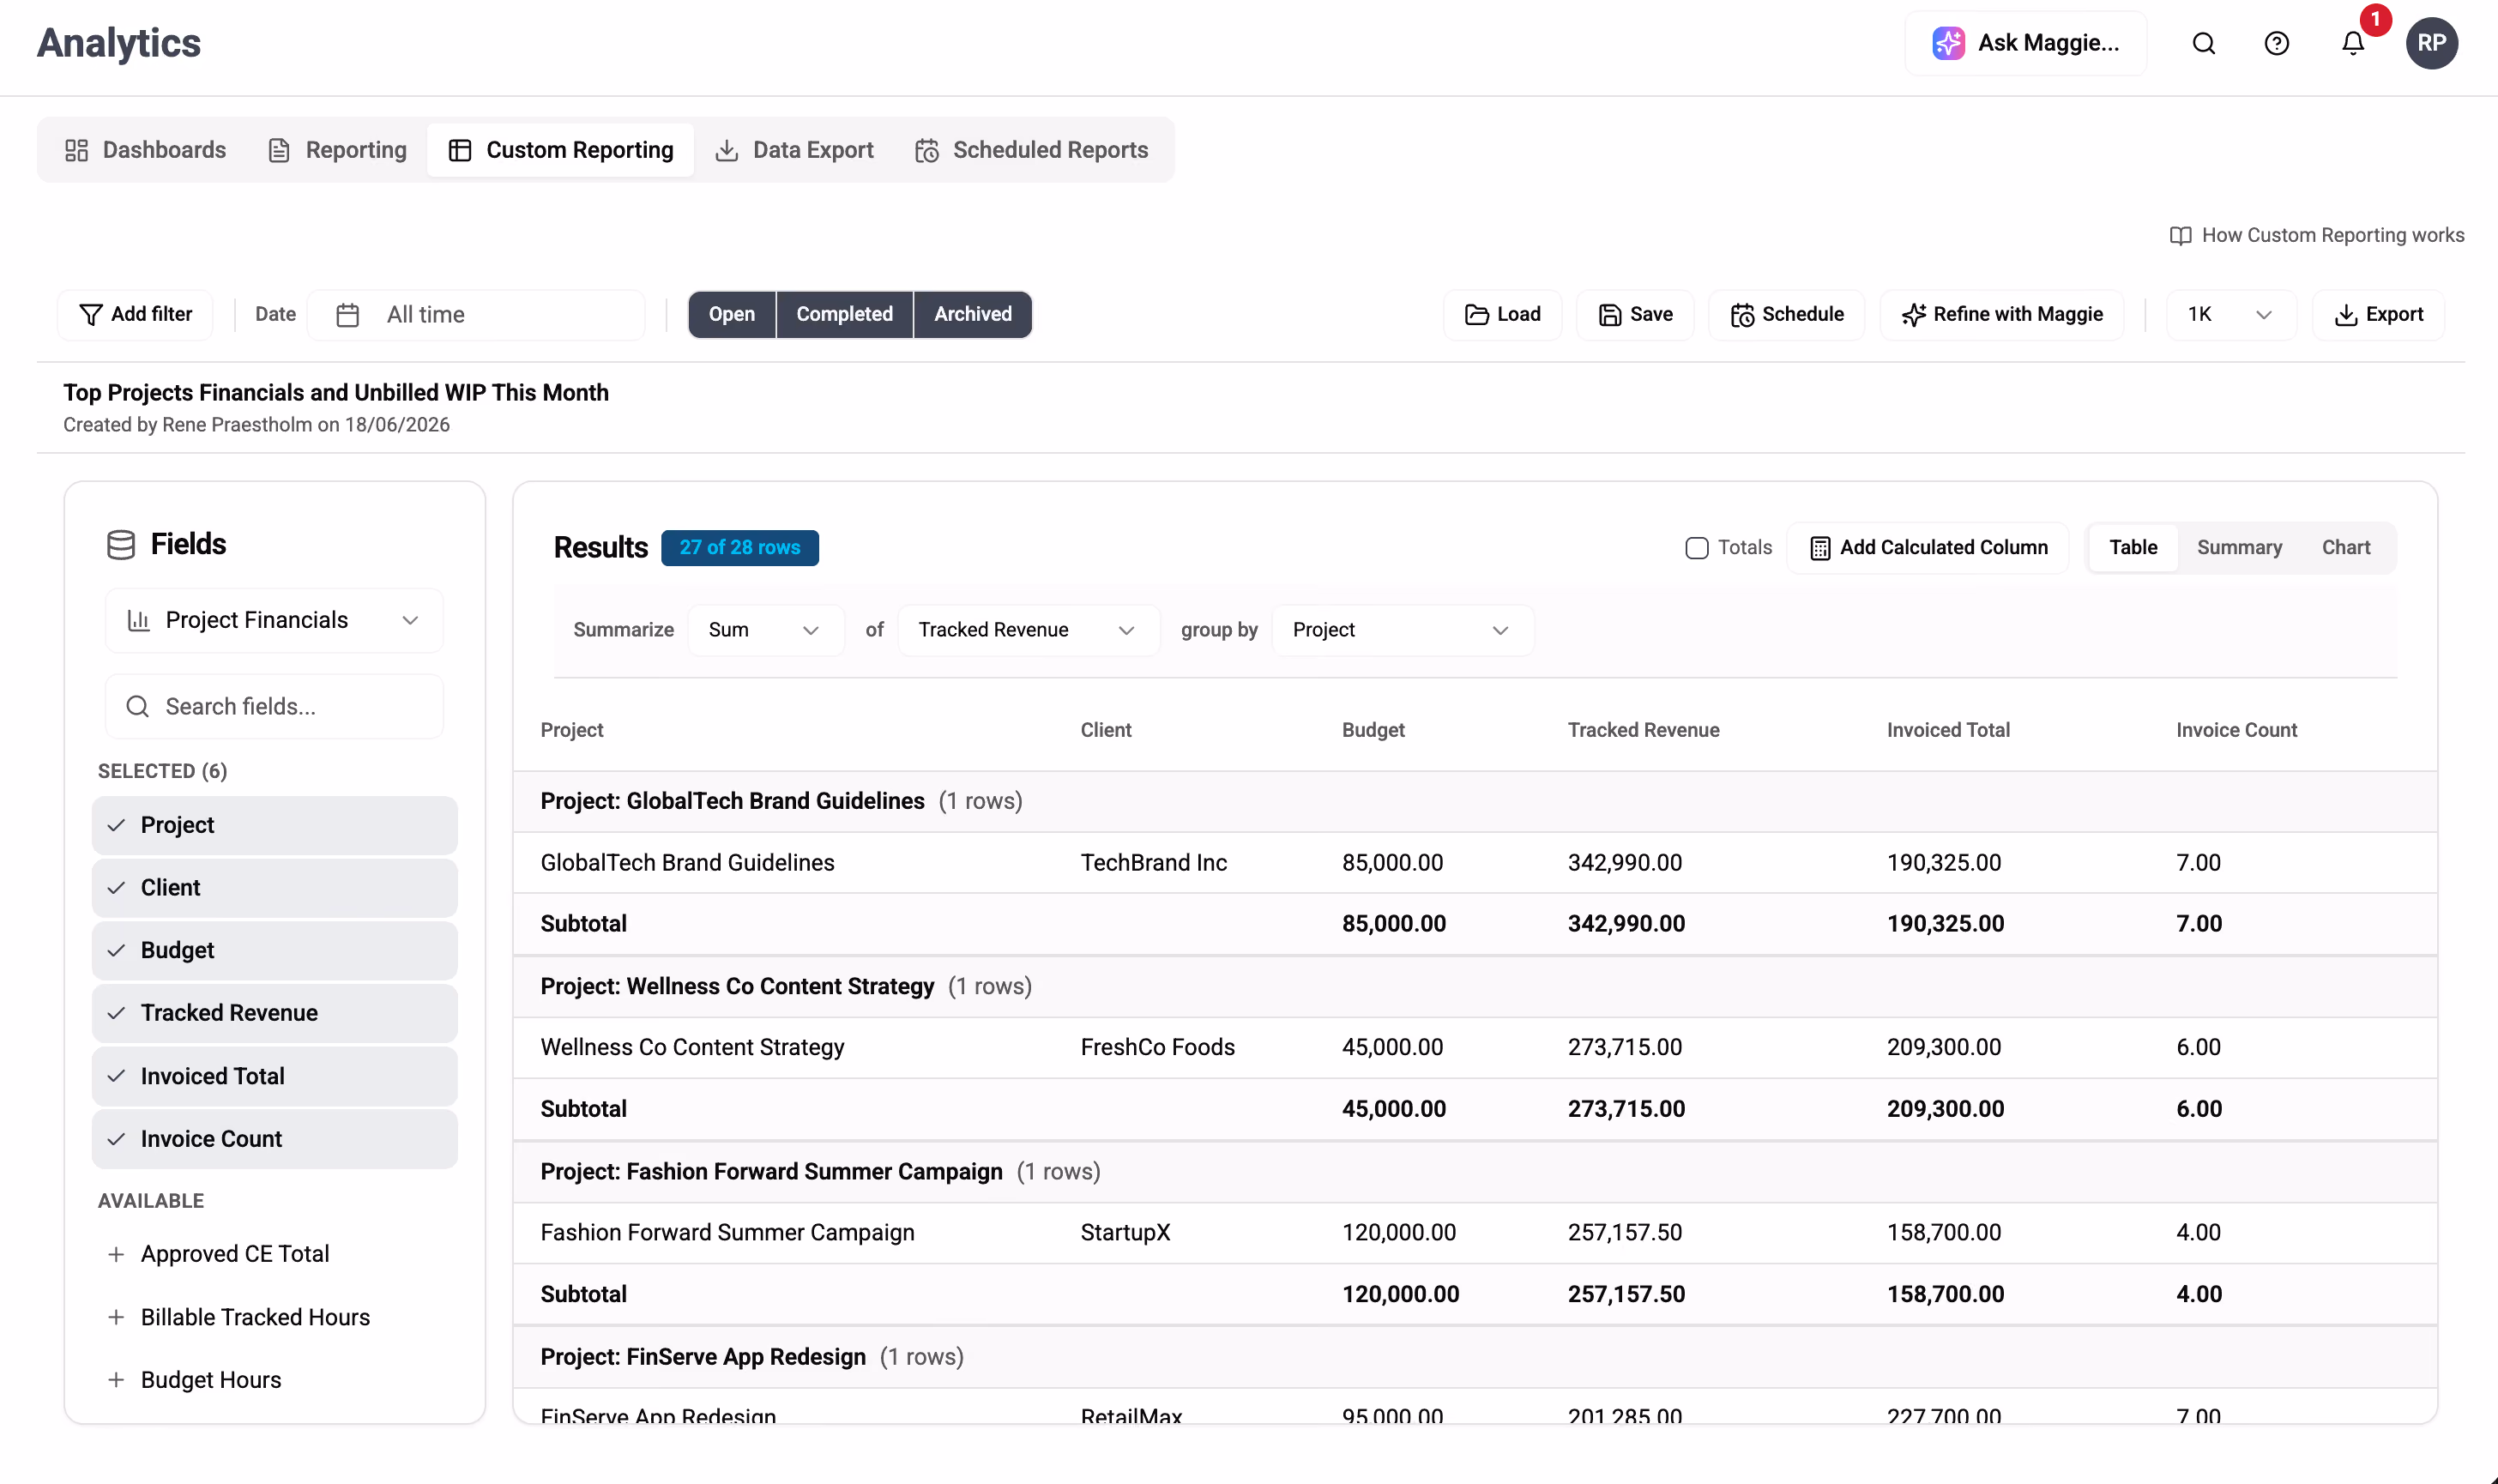Screen dimensions: 2498x1484
Task: Switch to Table view
Action: [x=2133, y=548]
